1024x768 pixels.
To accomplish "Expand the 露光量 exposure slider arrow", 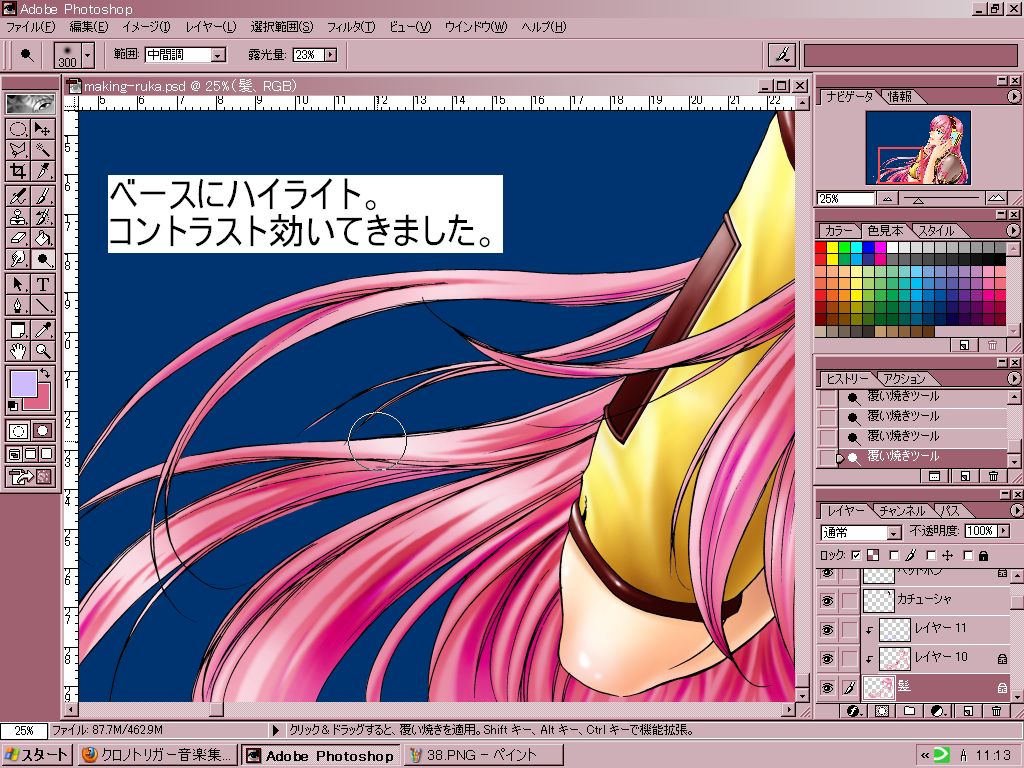I will 330,55.
